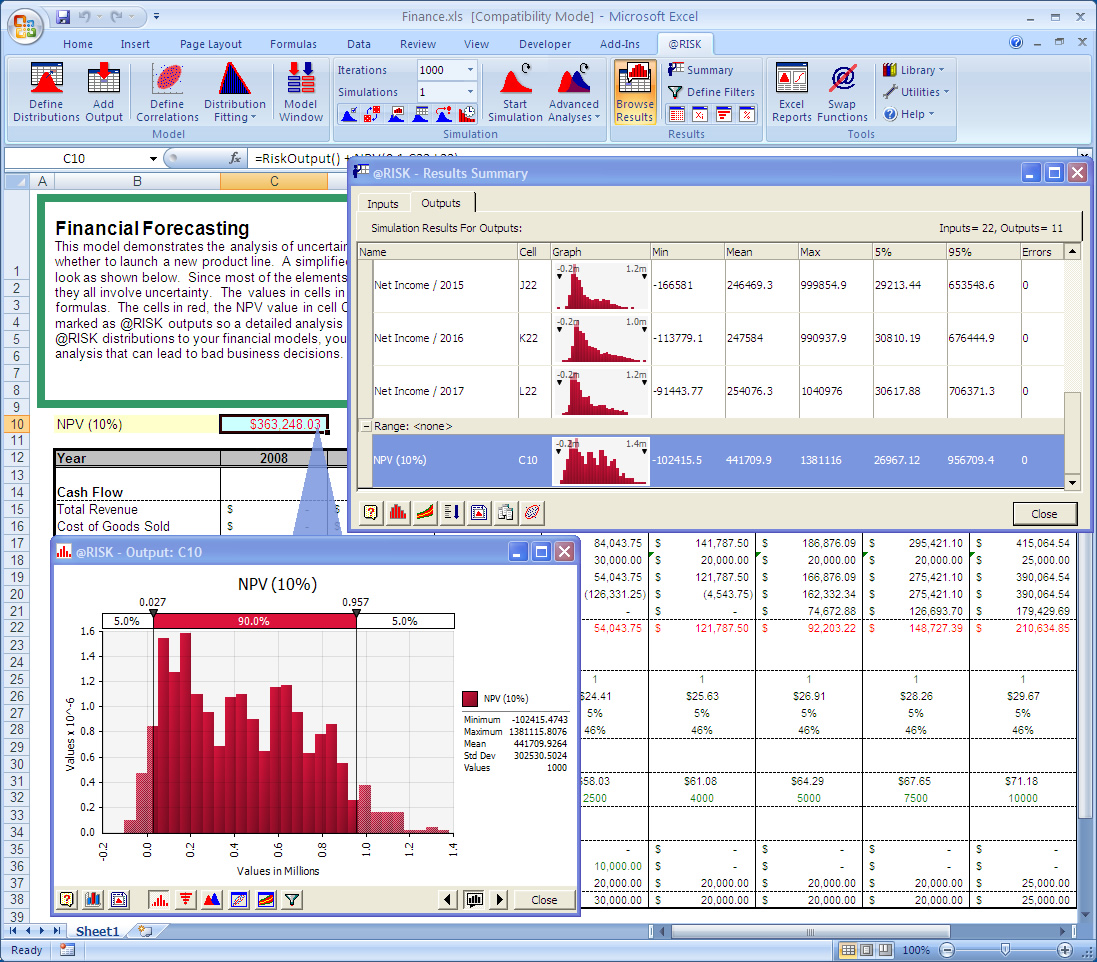
Task: Click the scatter plot icon in Results Summary toolbar
Action: pyautogui.click(x=532, y=513)
